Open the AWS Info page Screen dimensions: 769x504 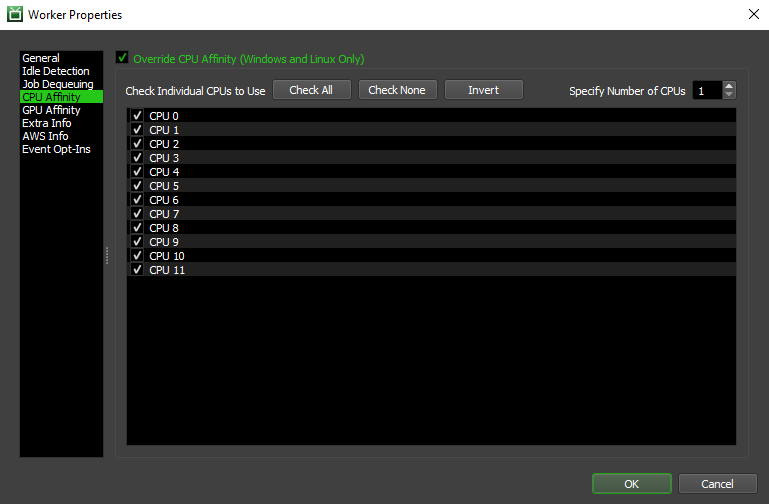point(45,136)
